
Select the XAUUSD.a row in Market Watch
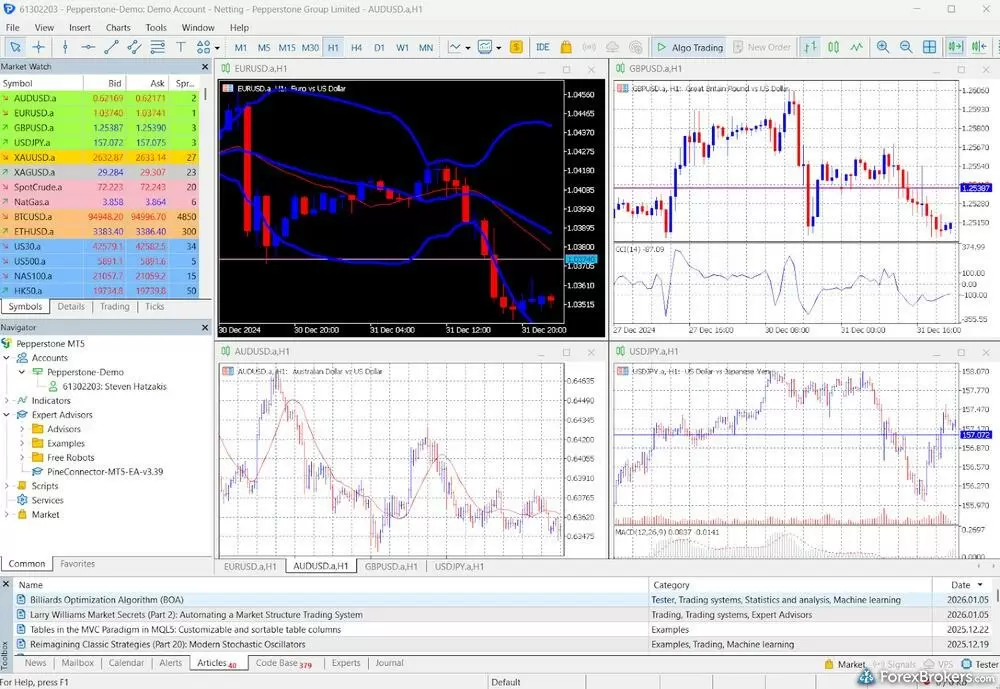pos(50,158)
